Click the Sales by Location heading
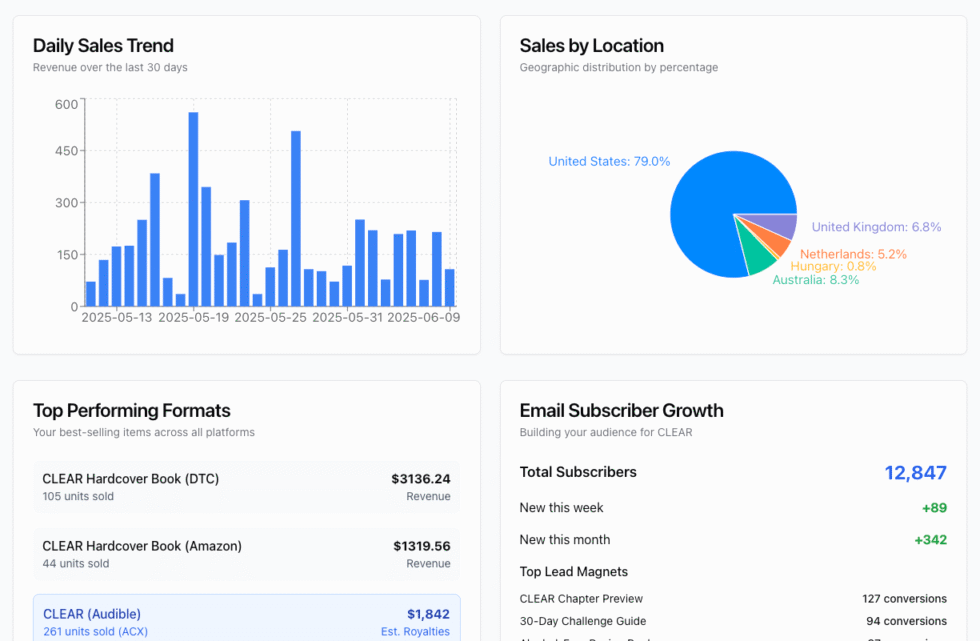Screen dimensions: 980x641 (591, 46)
